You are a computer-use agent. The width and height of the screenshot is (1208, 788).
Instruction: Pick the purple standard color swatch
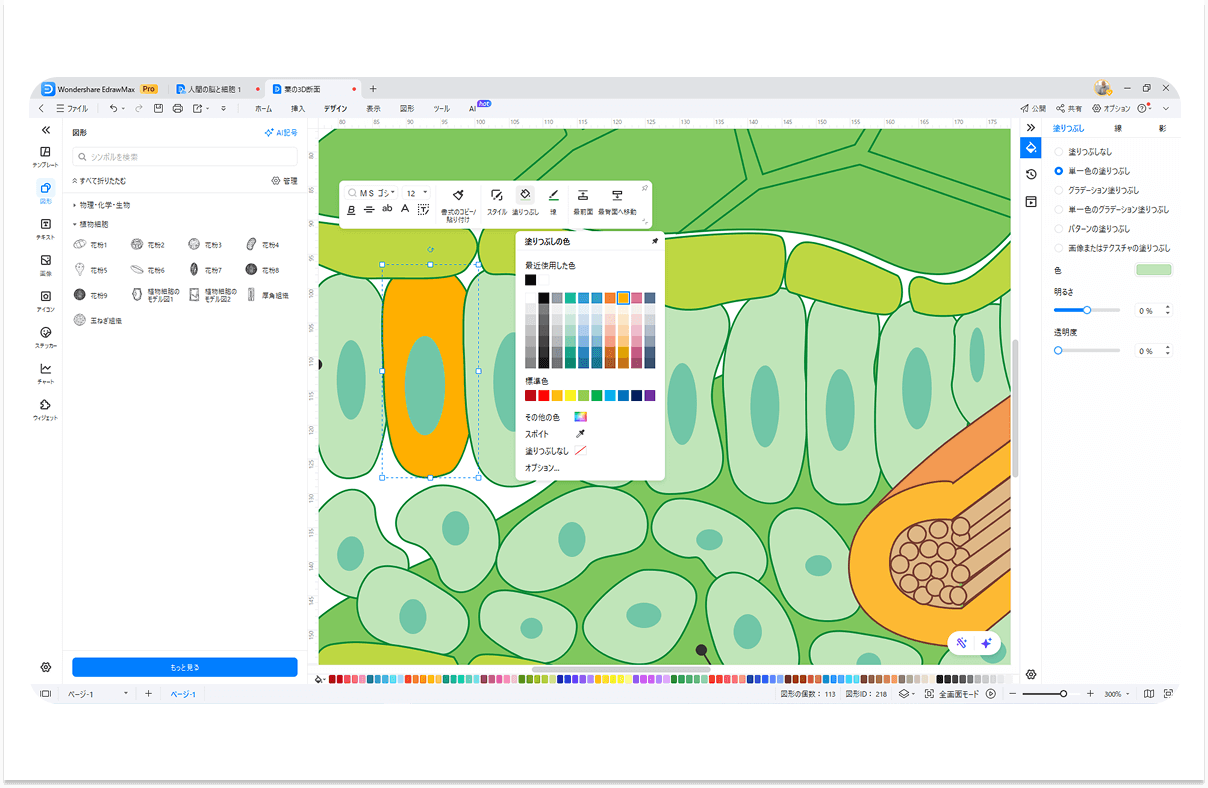click(649, 396)
